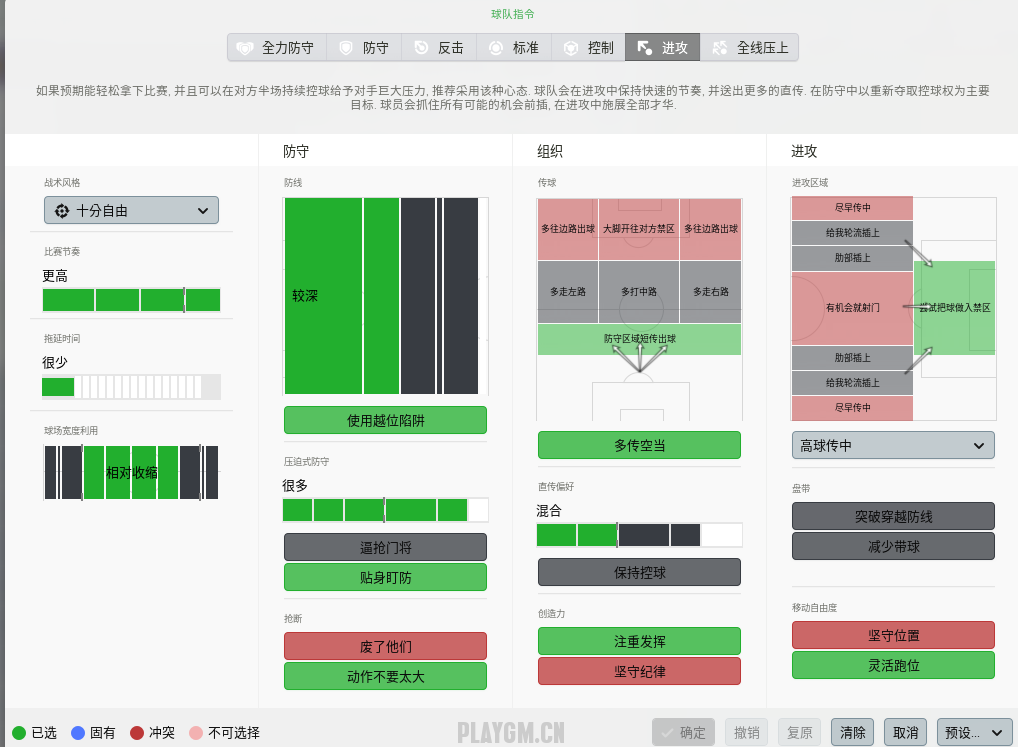Select 有机会就射门 attack zone
The height and width of the screenshot is (747, 1018).
coord(852,308)
